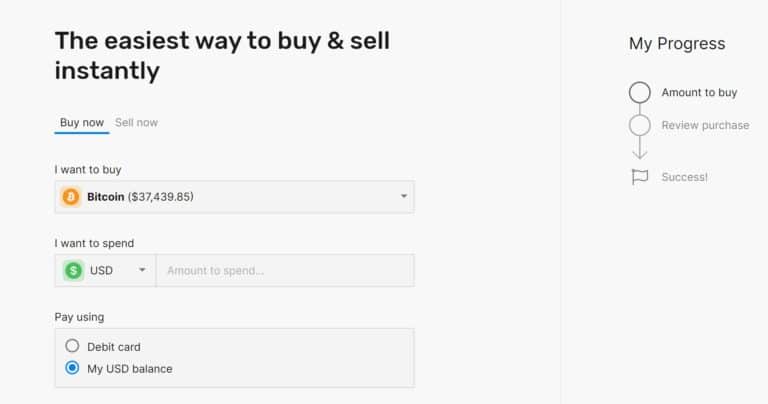Expand the USD currency selector arrow
This screenshot has height=404, width=768.
tap(142, 270)
